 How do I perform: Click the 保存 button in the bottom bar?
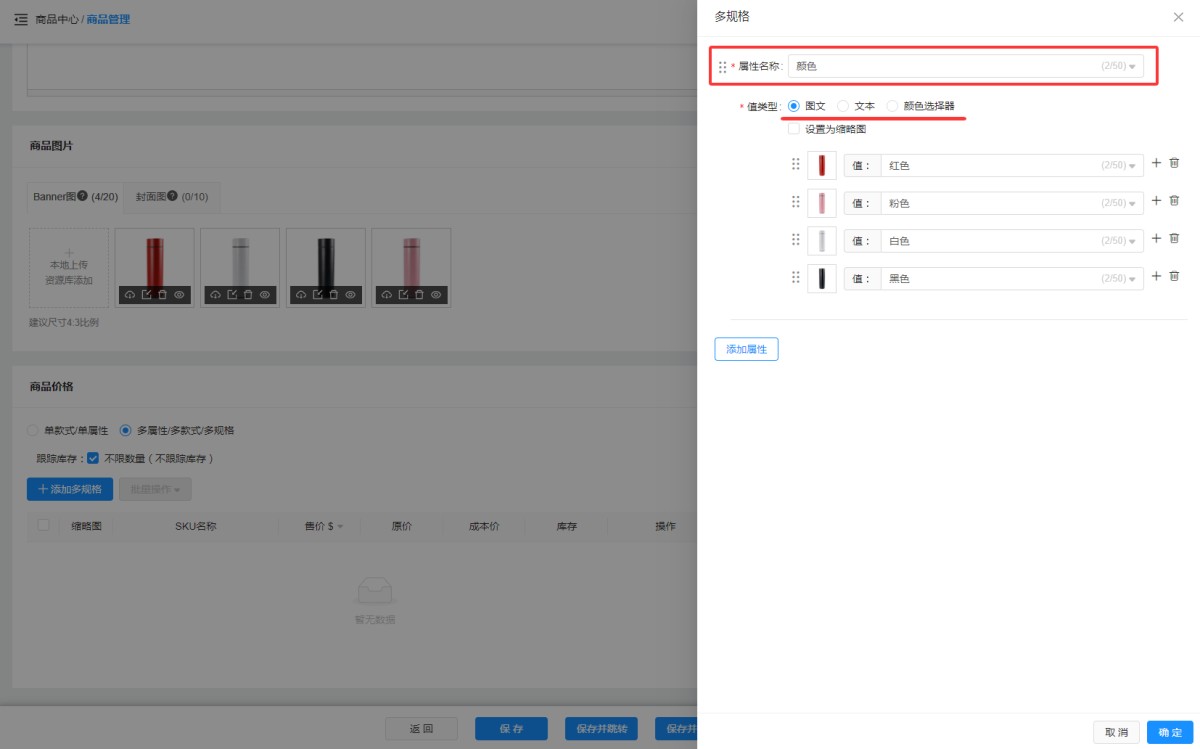[511, 729]
